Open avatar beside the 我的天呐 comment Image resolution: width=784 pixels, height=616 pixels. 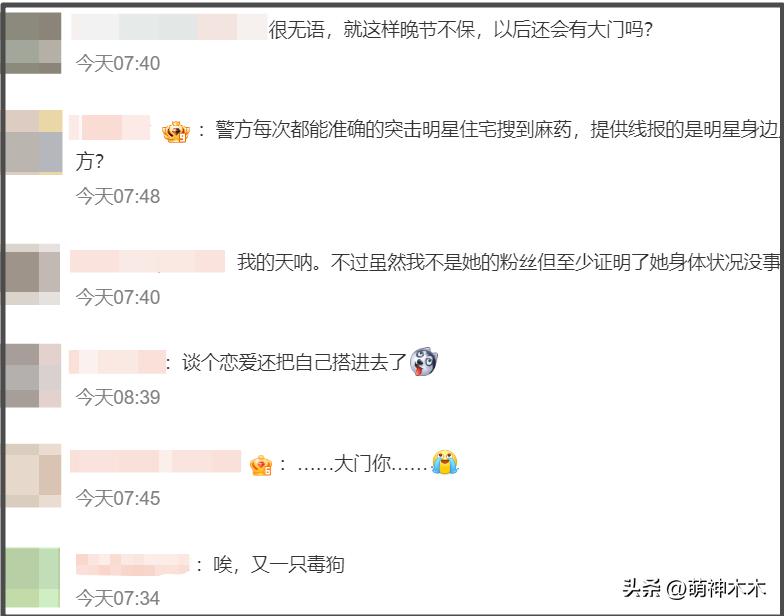pos(32,274)
